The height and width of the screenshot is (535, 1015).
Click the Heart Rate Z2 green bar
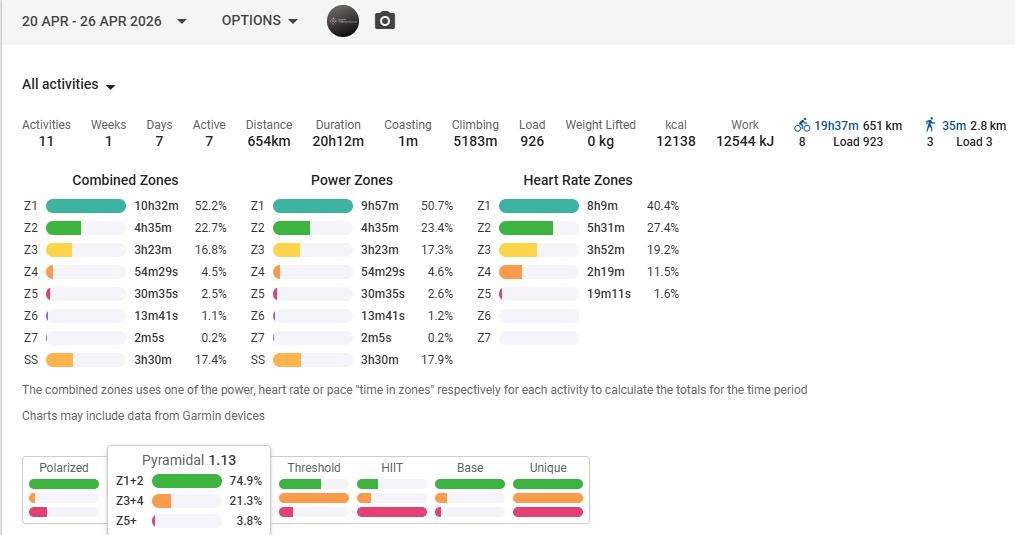click(x=526, y=228)
